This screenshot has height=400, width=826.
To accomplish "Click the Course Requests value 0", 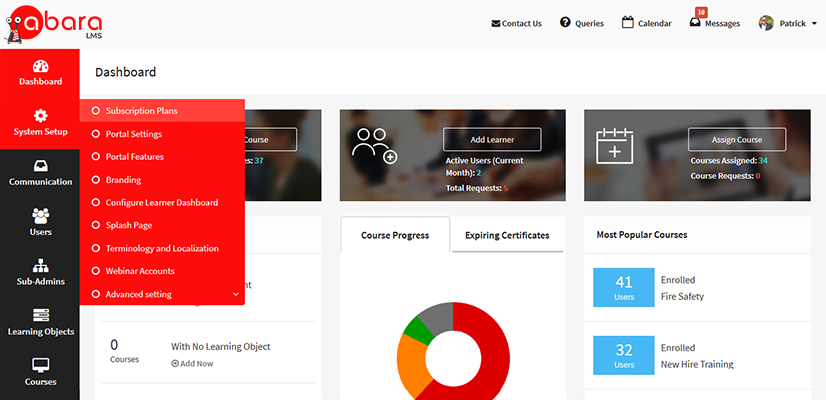I will tap(758, 176).
